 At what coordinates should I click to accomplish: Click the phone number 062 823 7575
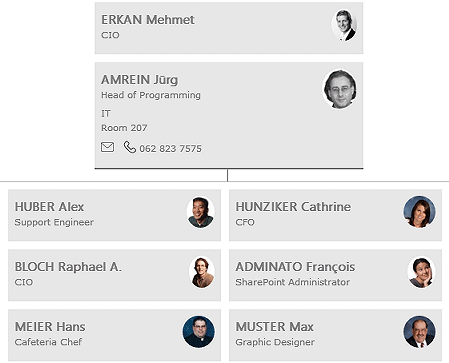tap(170, 149)
